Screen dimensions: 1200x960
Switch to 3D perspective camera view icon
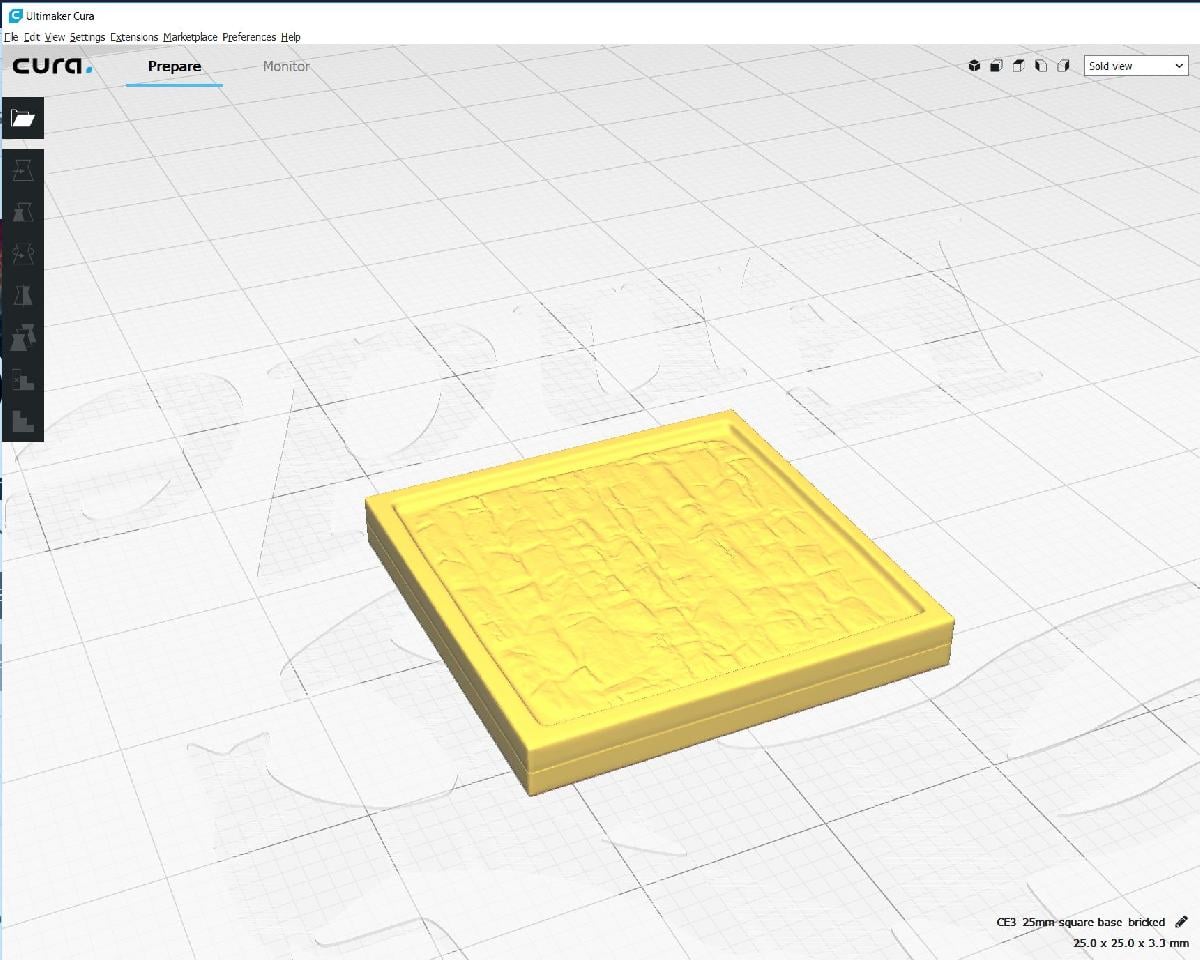pos(974,66)
